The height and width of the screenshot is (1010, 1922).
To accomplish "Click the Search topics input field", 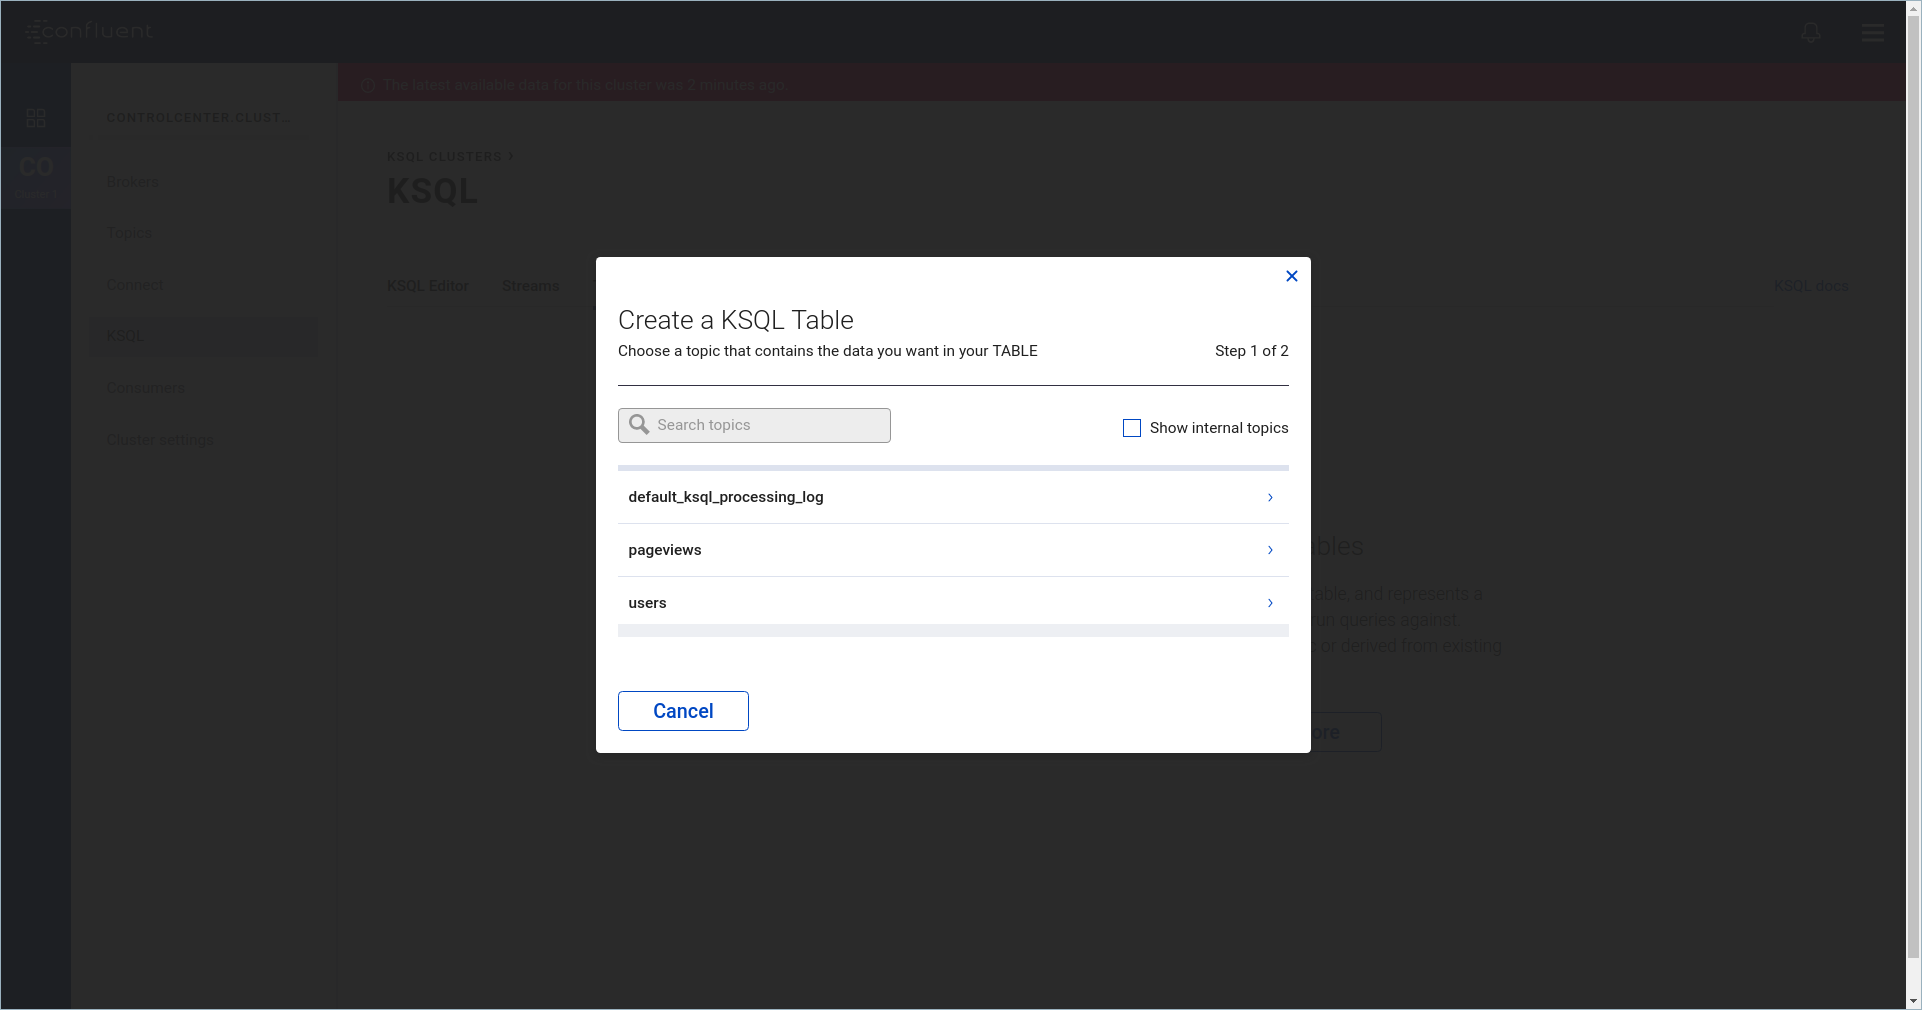I will (x=768, y=425).
